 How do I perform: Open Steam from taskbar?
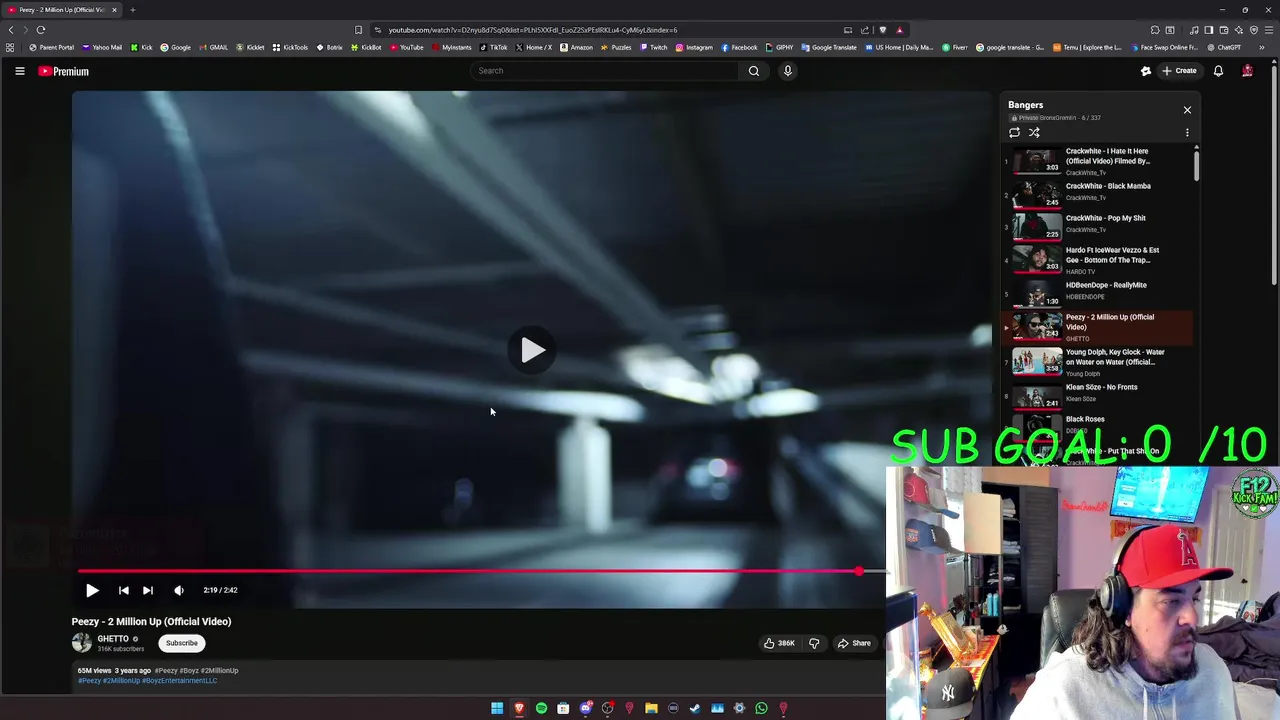click(x=695, y=708)
